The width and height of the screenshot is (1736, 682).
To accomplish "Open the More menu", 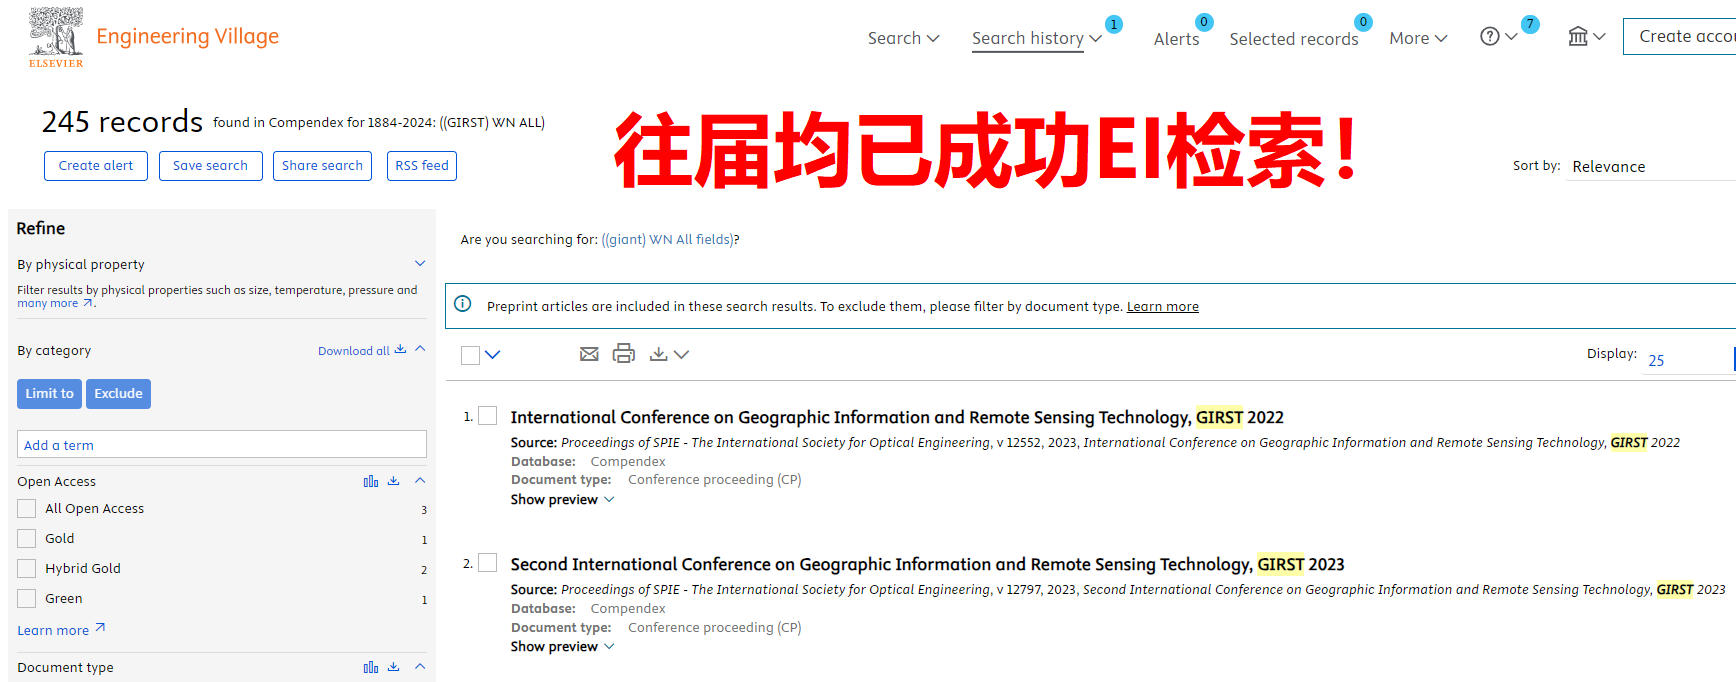I will pos(1418,38).
